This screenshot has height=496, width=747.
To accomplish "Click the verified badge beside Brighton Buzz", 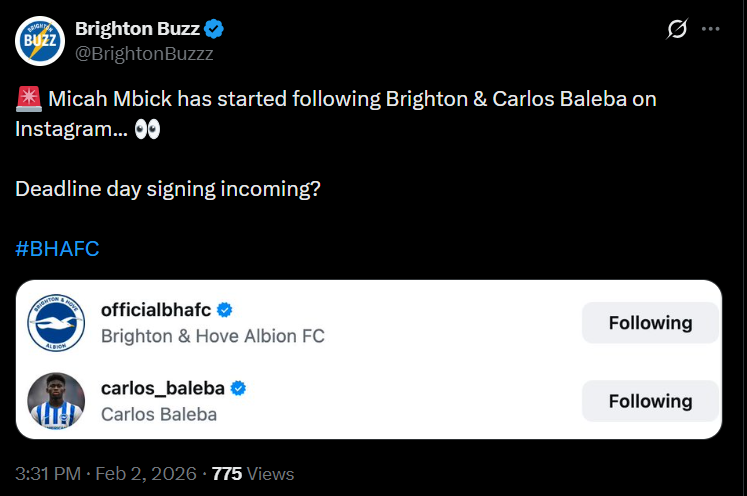I will click(215, 28).
